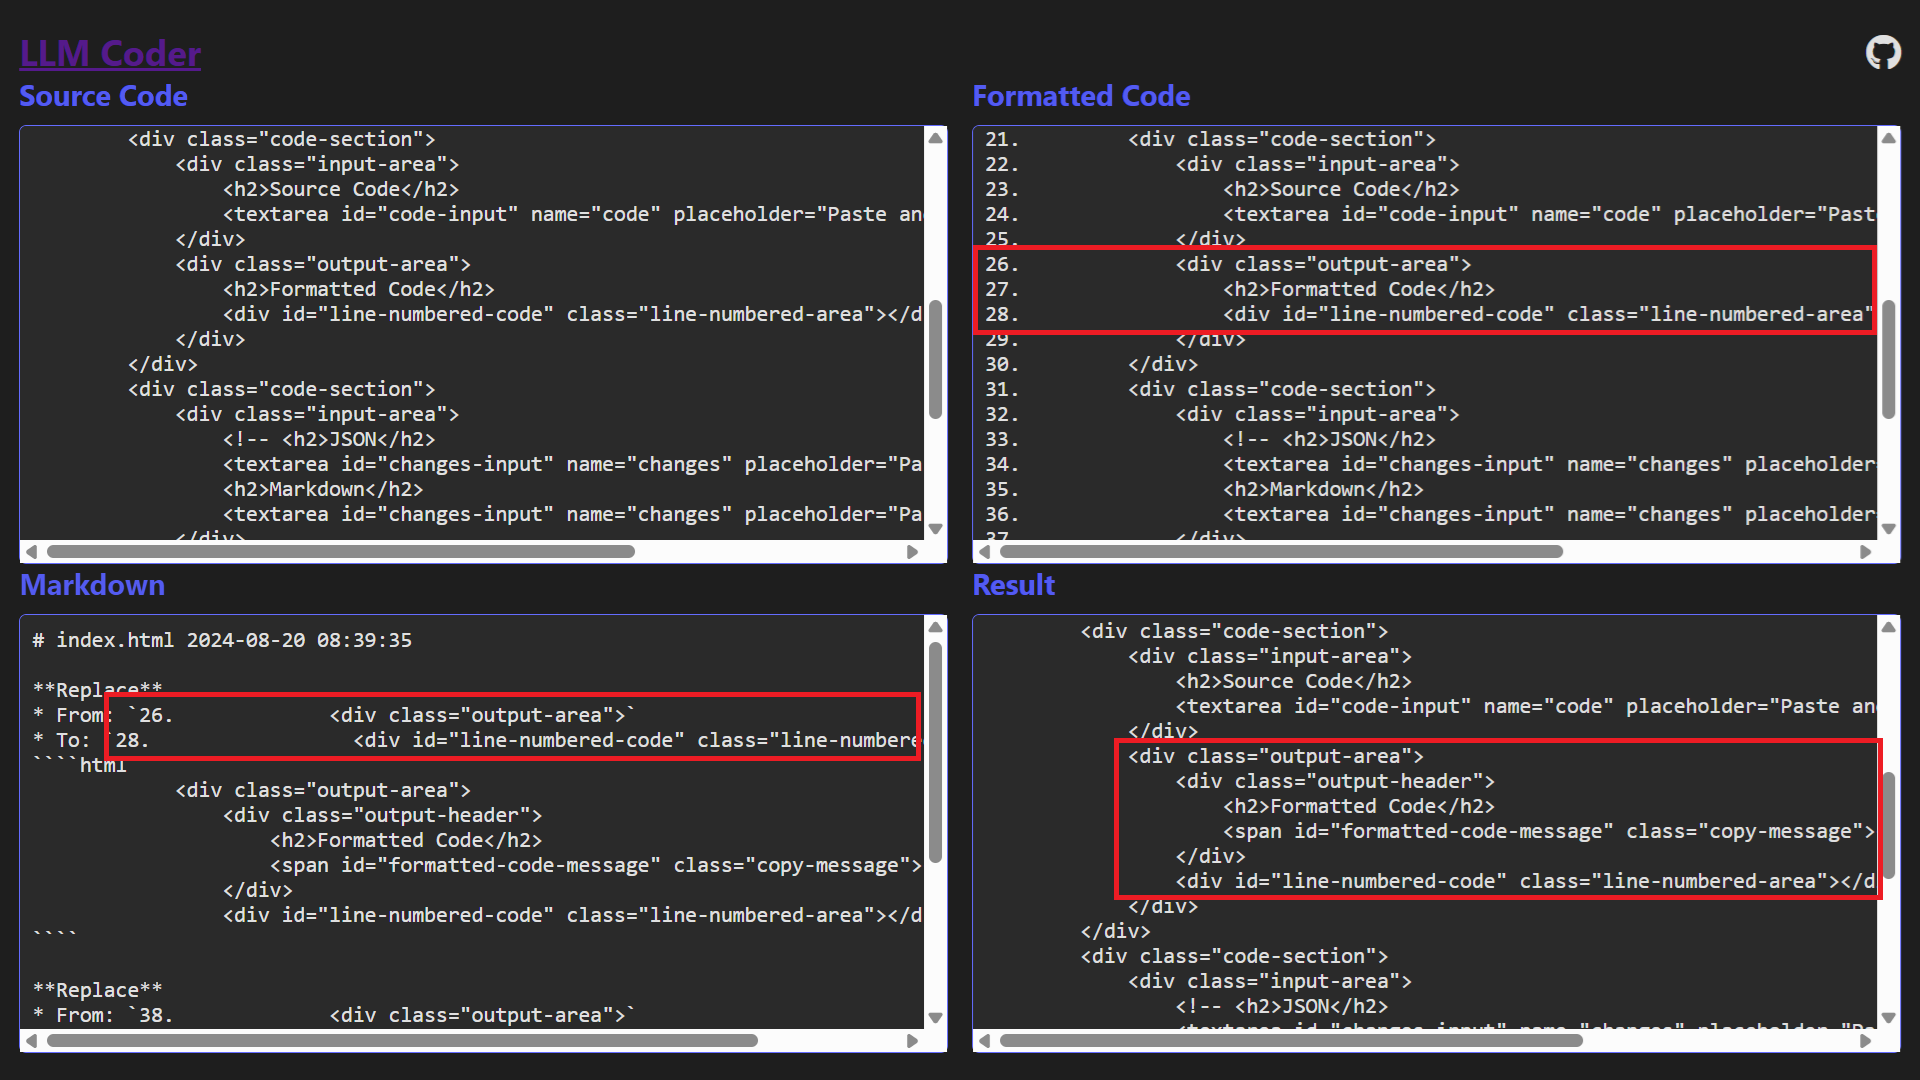Click right arrow of Result horizontal scrollbar
Screen dimensions: 1920x1080
click(1865, 1041)
